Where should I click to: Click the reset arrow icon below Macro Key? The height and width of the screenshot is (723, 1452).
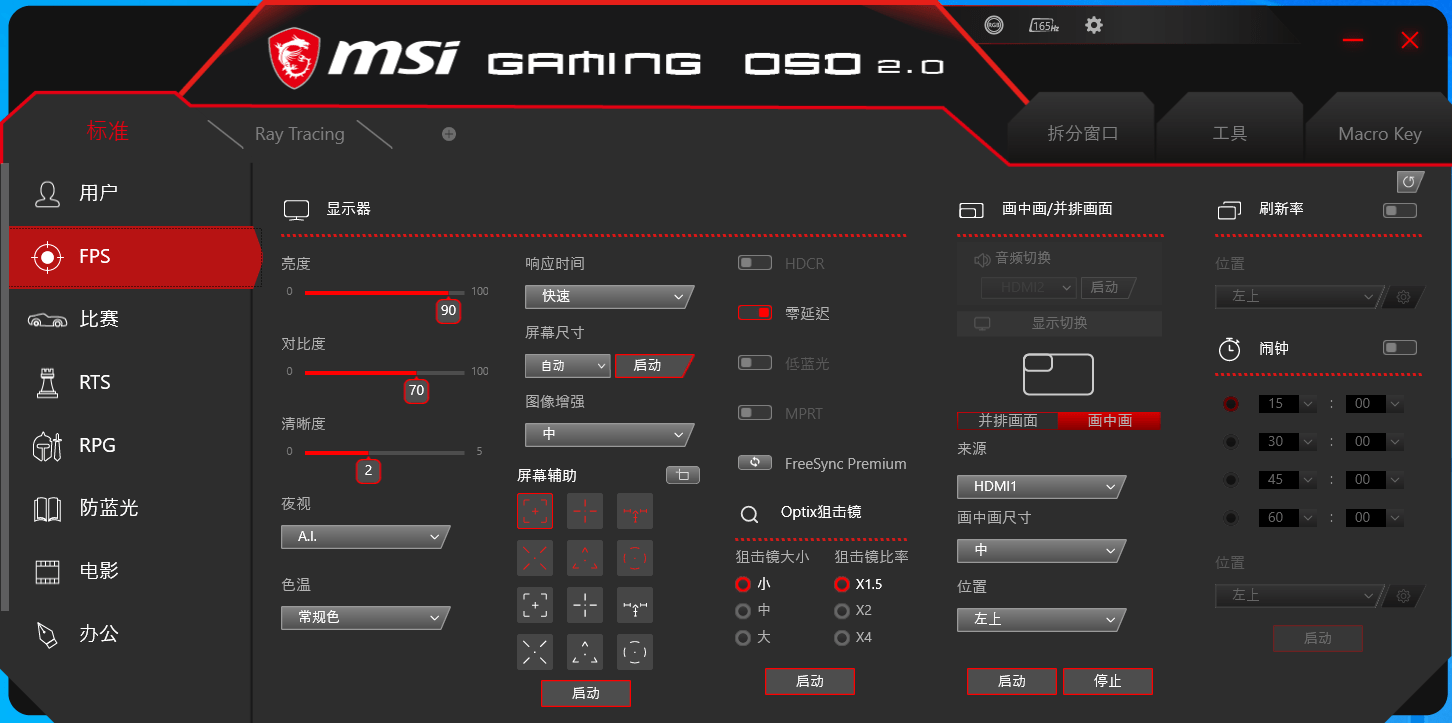tap(1410, 182)
